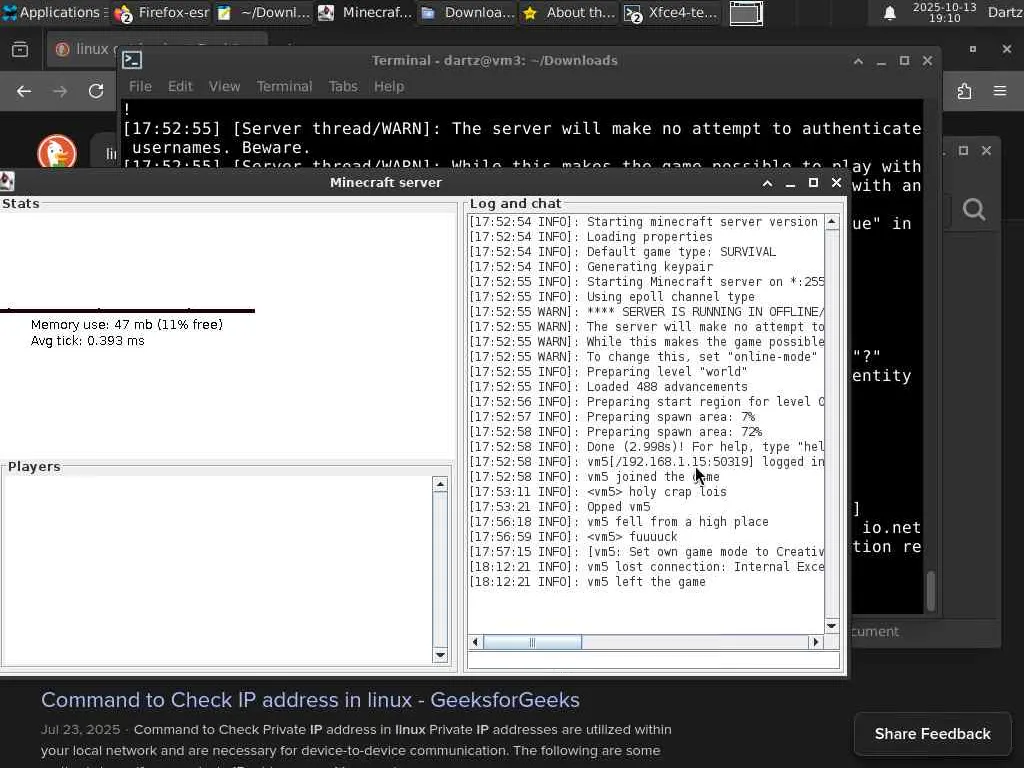Open the Terminal Tabs menu
Viewport: 1024px width, 768px height.
[343, 86]
